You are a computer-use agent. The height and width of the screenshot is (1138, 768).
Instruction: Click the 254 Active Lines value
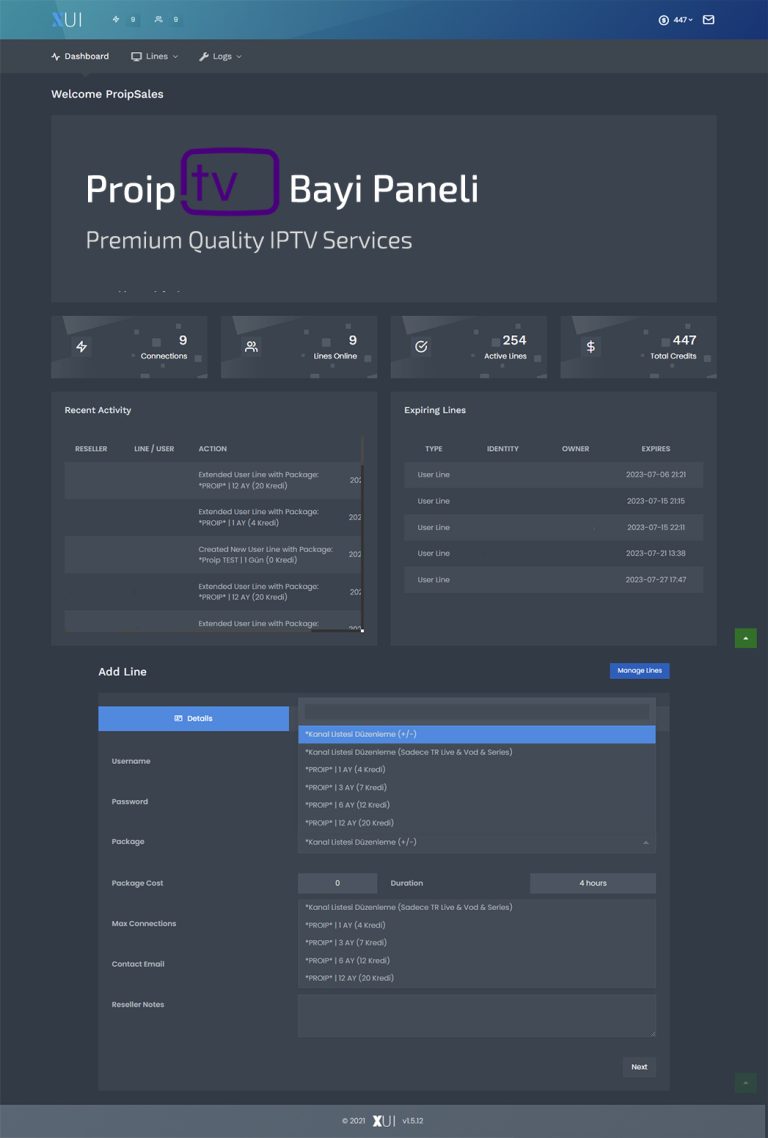click(x=514, y=340)
